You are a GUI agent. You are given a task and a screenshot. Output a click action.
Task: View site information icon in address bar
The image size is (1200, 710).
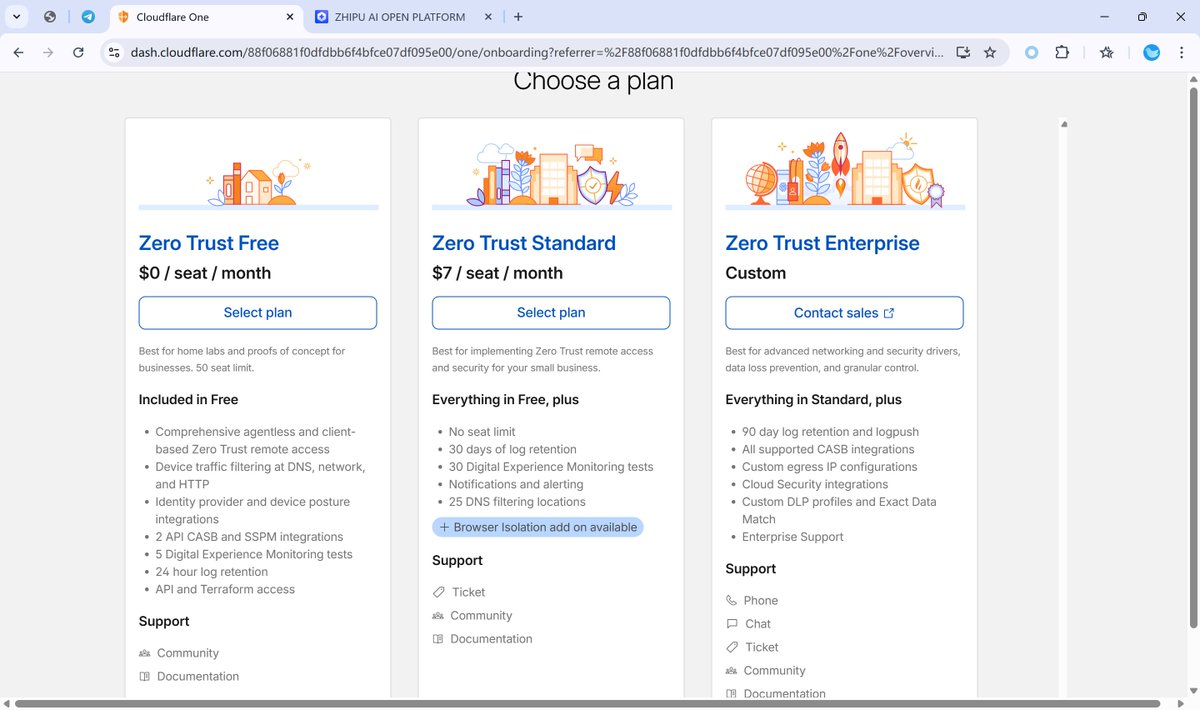coord(114,52)
